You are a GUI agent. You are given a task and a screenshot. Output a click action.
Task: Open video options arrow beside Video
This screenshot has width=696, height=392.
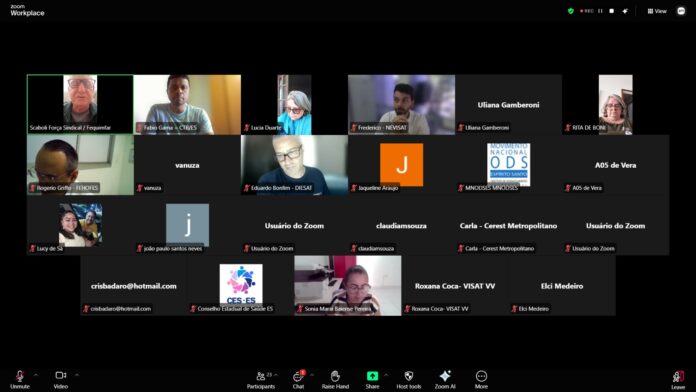coord(77,376)
